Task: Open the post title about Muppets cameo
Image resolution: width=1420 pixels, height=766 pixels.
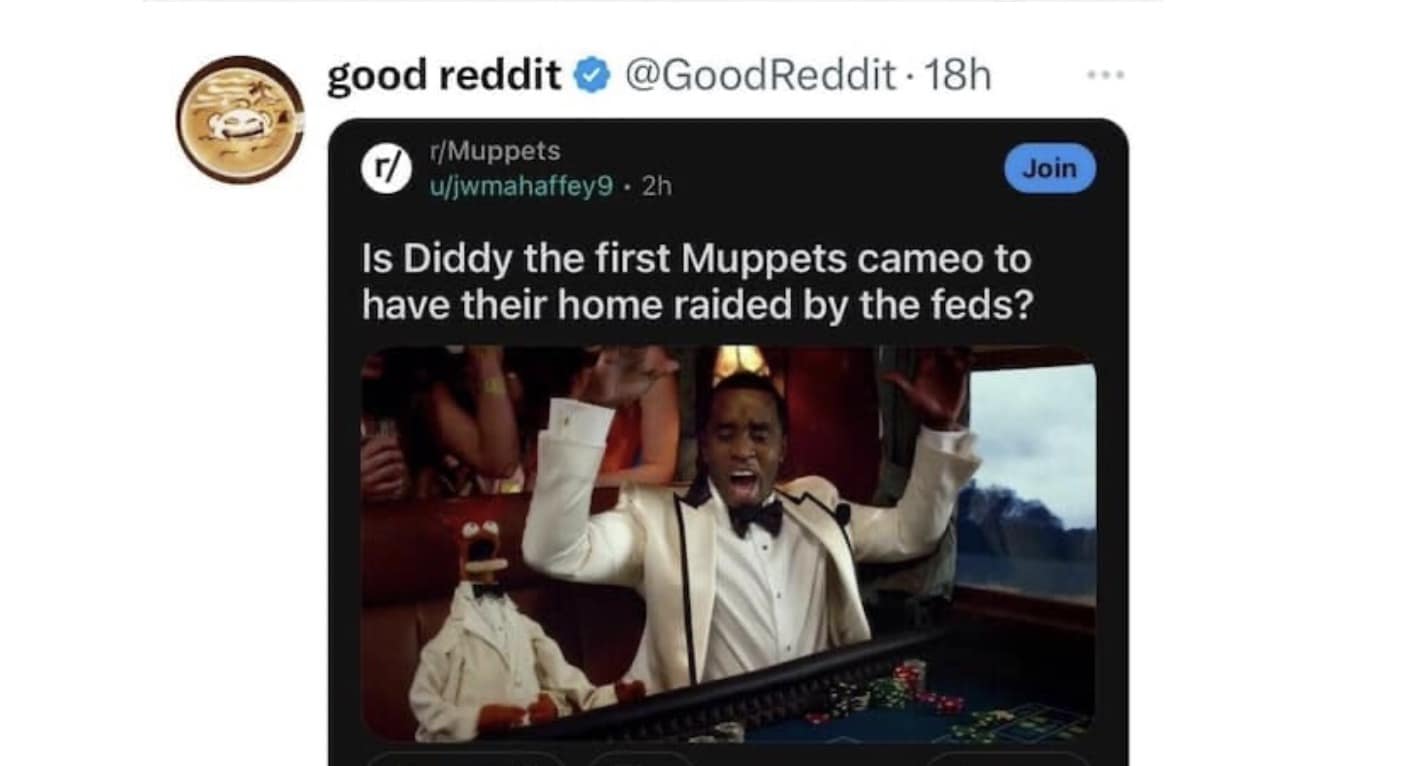Action: [697, 283]
